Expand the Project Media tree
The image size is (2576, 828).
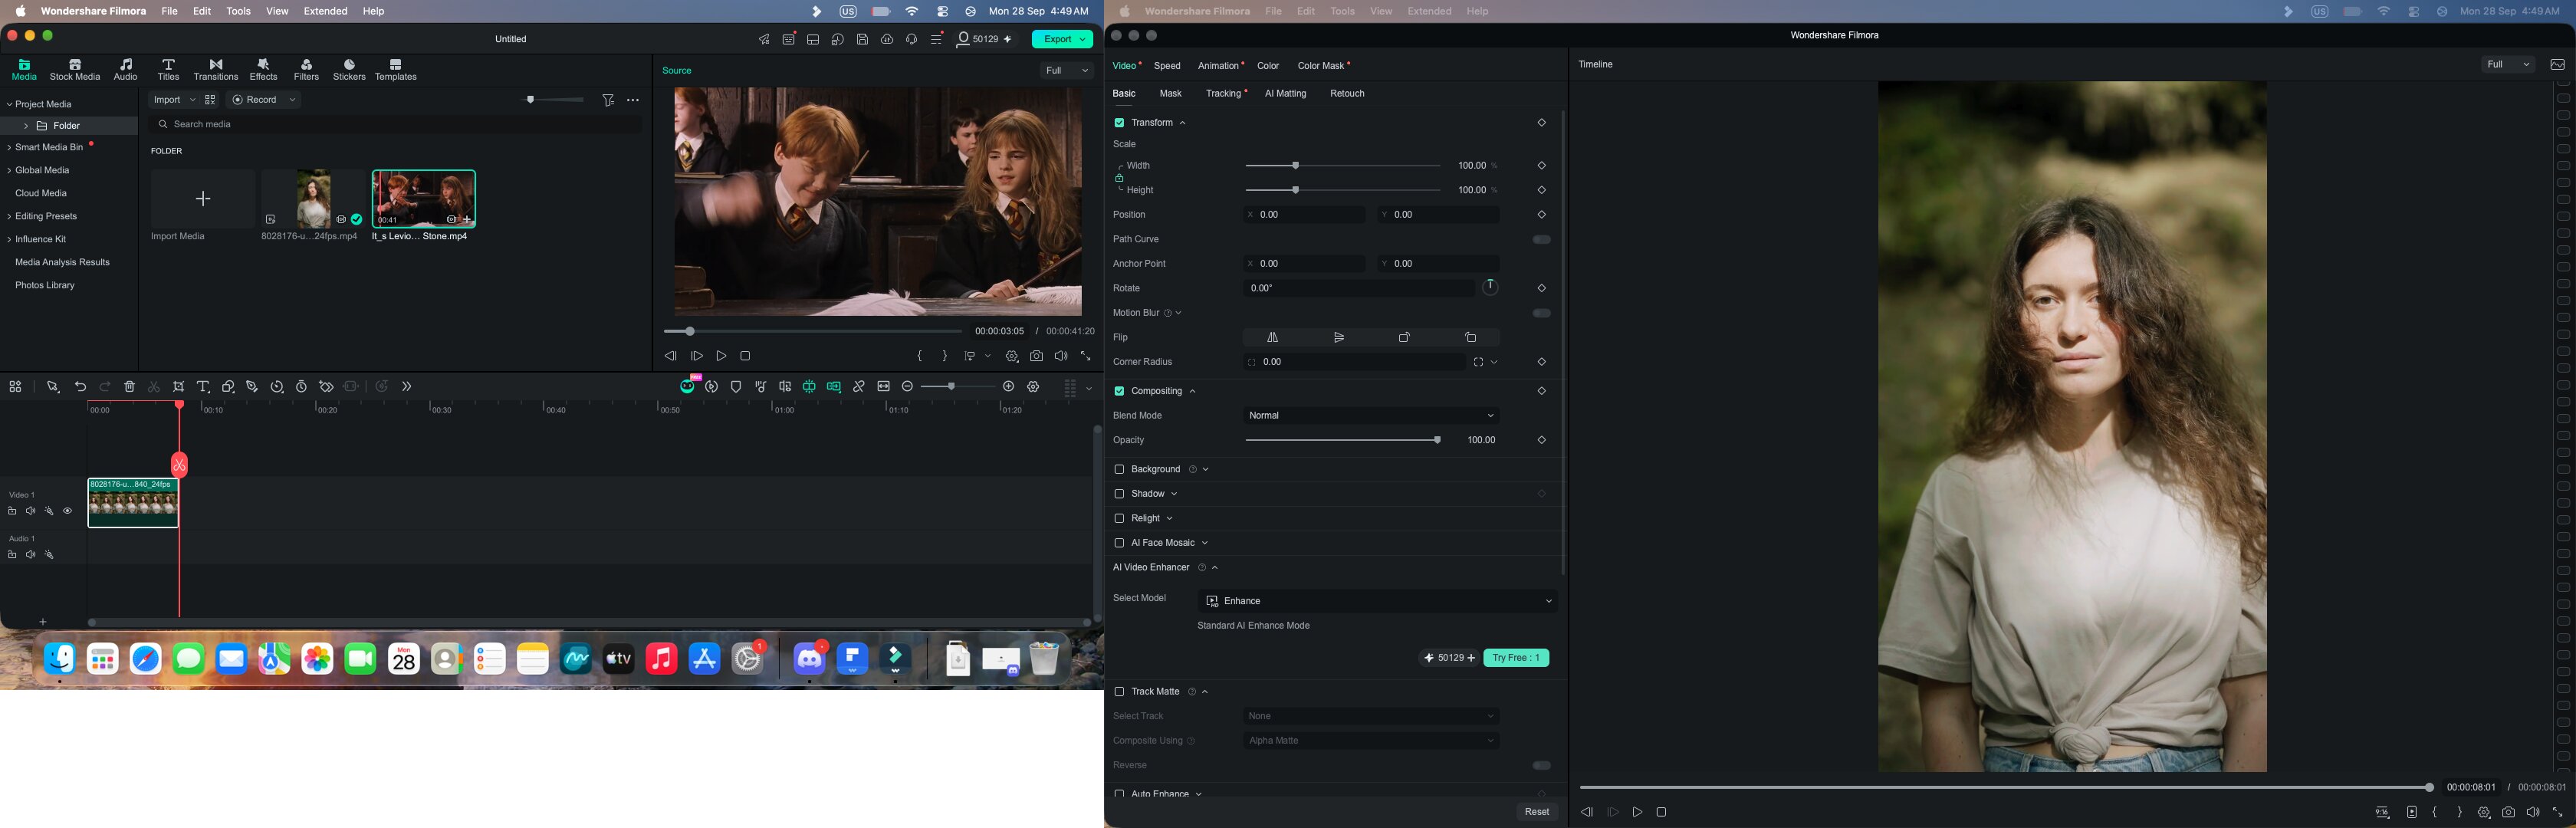pyautogui.click(x=9, y=105)
